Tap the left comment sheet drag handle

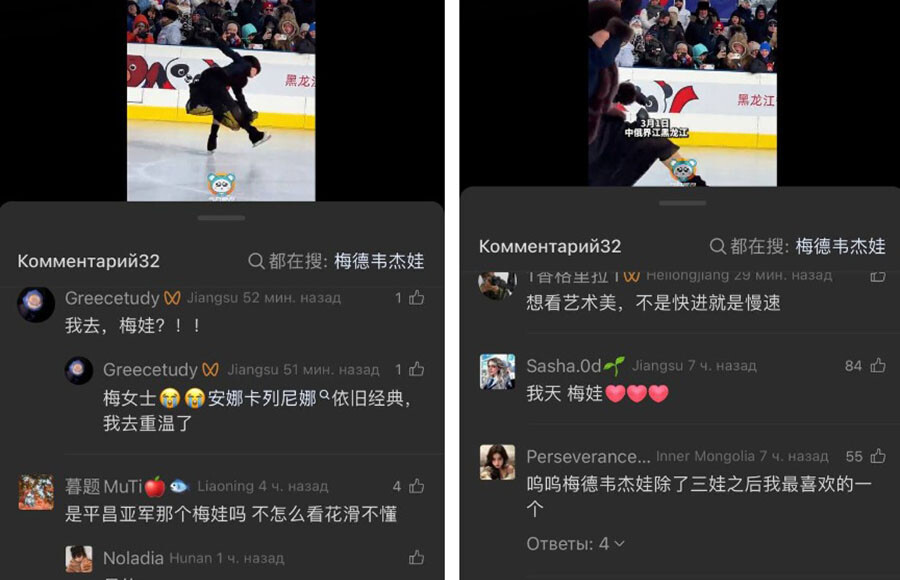point(221,218)
